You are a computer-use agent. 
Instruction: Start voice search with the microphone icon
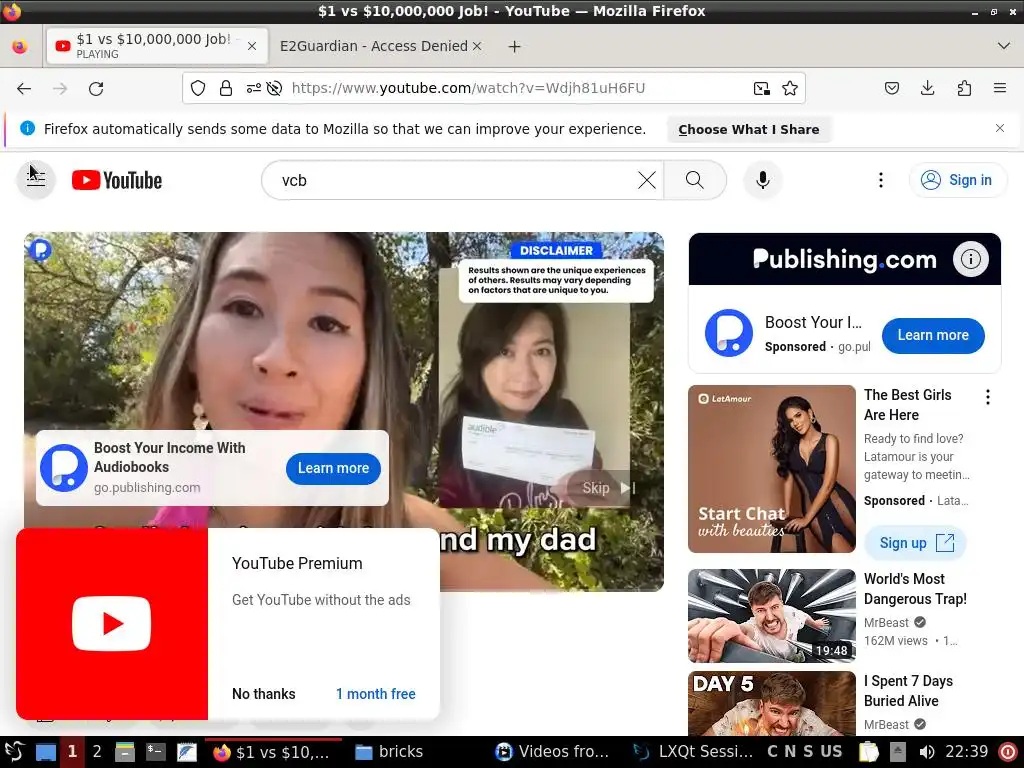point(762,180)
